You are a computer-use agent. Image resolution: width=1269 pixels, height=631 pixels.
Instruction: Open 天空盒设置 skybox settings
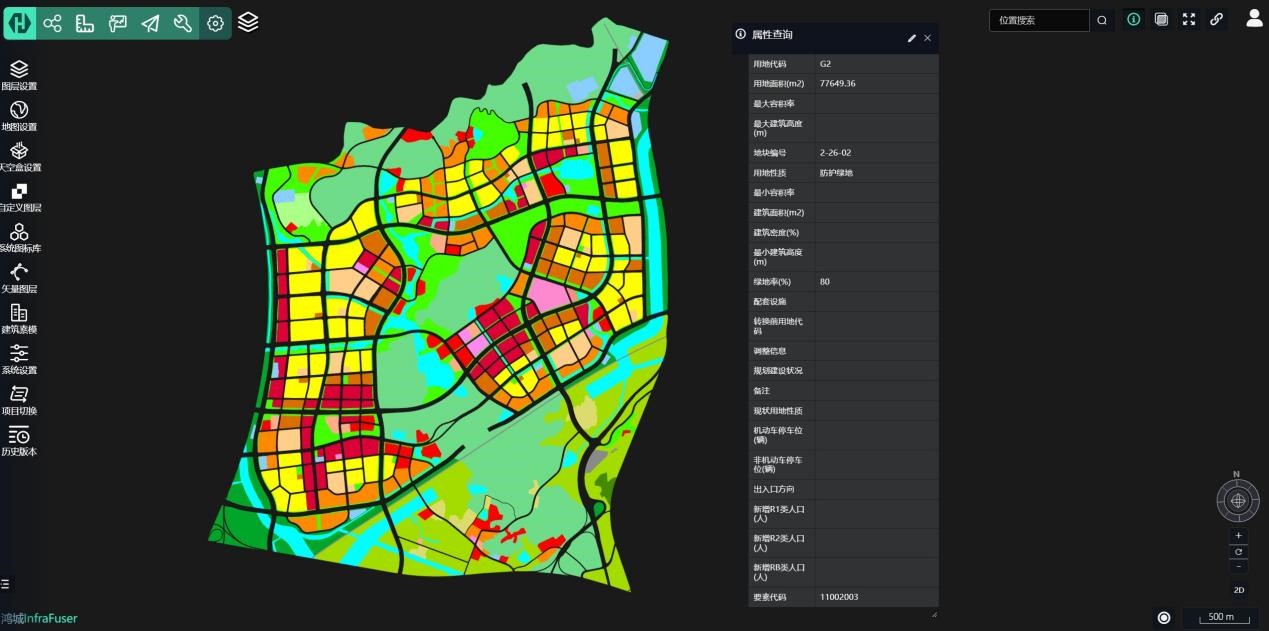19,157
